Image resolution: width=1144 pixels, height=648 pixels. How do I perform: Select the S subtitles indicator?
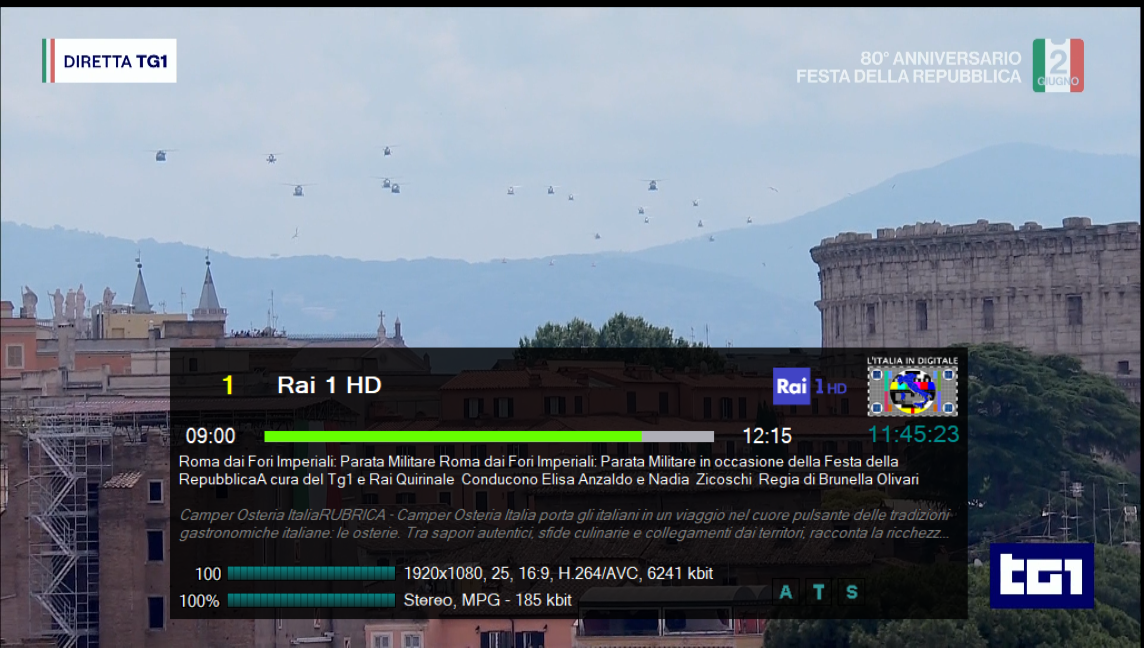pyautogui.click(x=851, y=592)
